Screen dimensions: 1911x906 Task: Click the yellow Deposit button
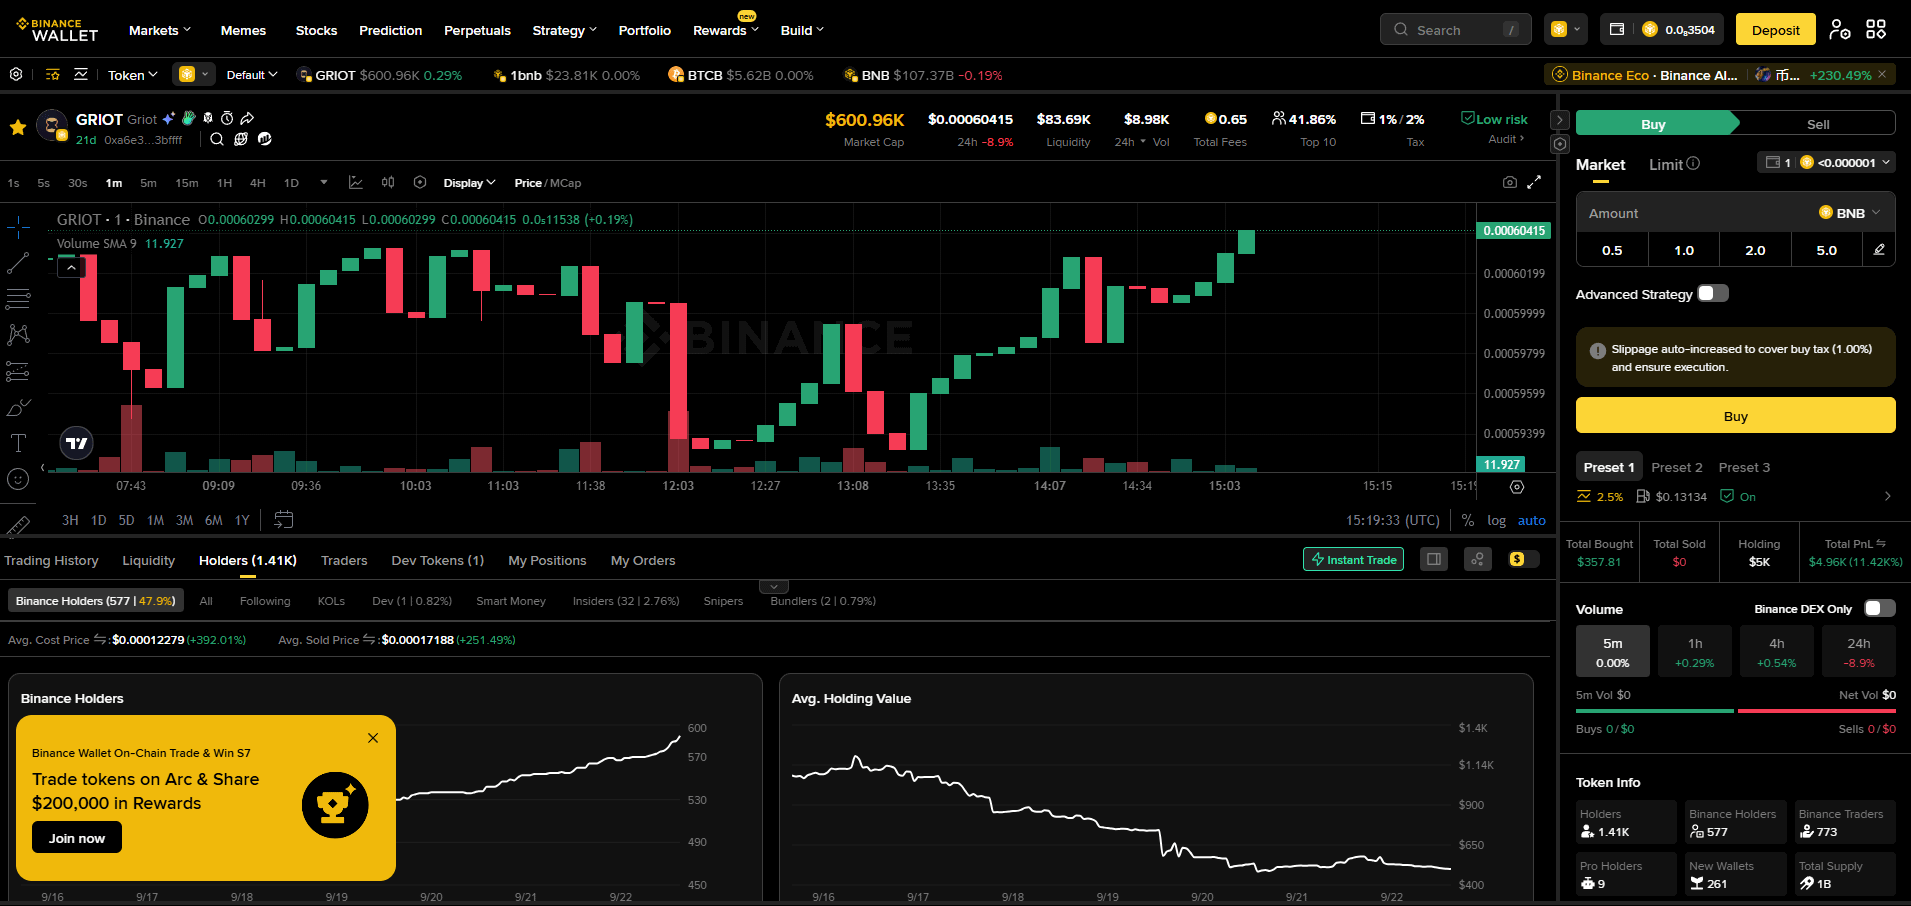click(1775, 30)
